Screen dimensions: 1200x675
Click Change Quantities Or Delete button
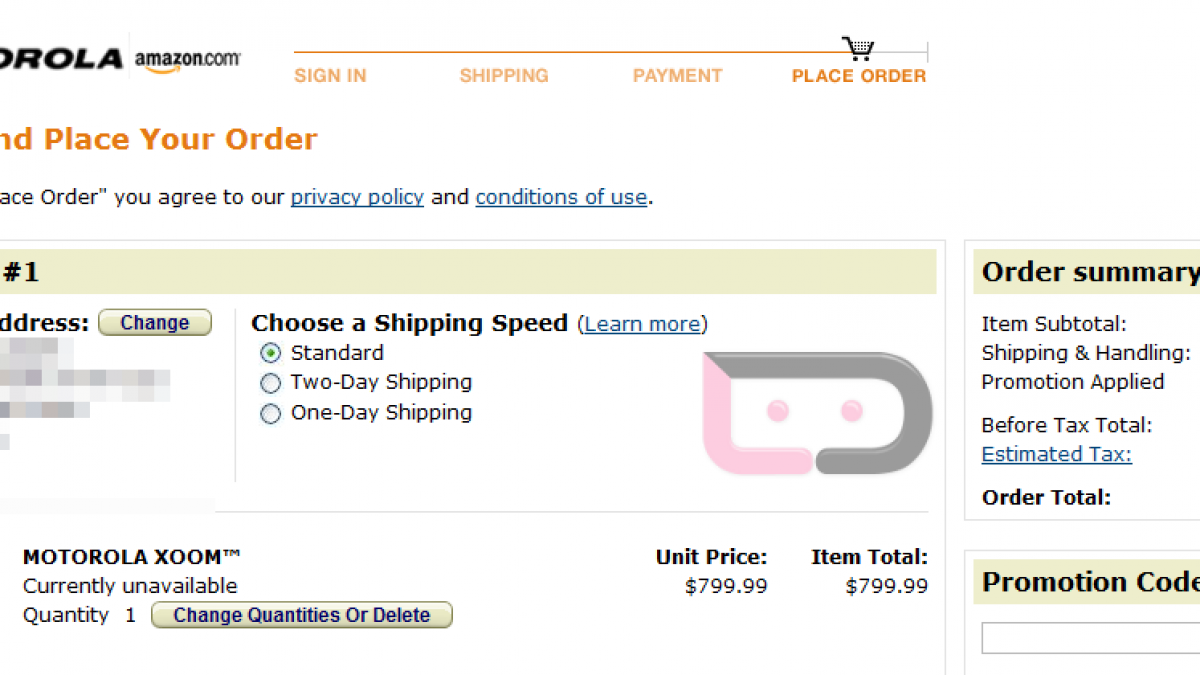(302, 615)
